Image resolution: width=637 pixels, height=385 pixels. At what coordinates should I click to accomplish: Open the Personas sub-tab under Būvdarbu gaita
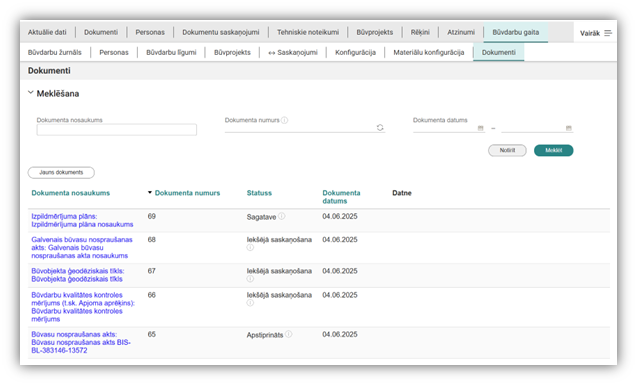pos(114,52)
